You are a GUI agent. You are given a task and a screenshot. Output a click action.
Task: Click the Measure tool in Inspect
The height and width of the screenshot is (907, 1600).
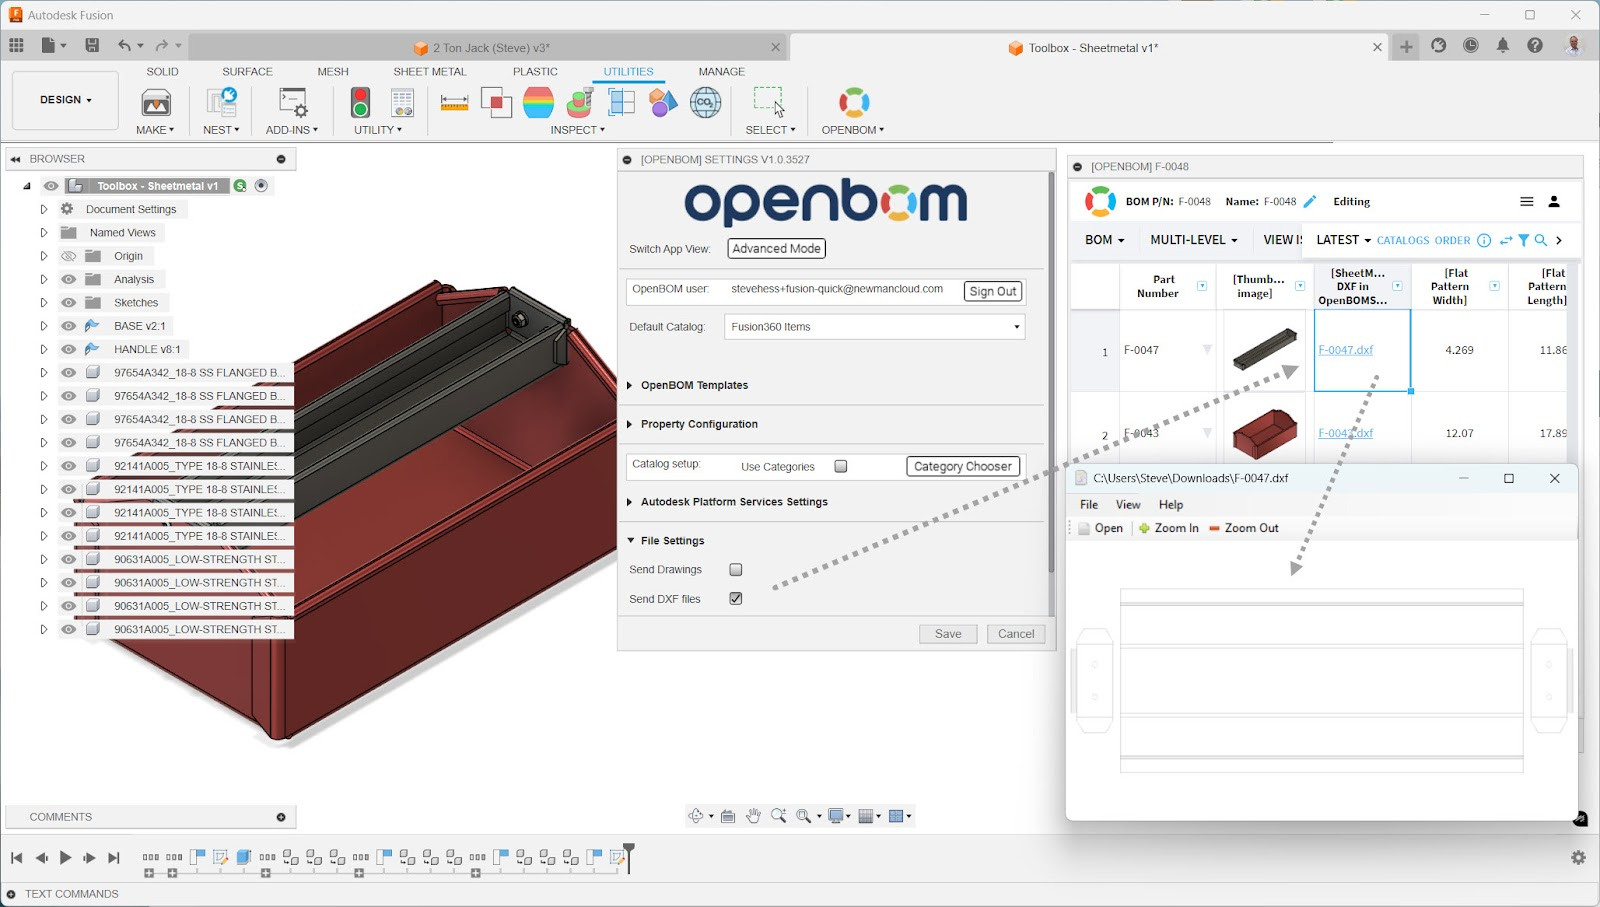[x=454, y=103]
